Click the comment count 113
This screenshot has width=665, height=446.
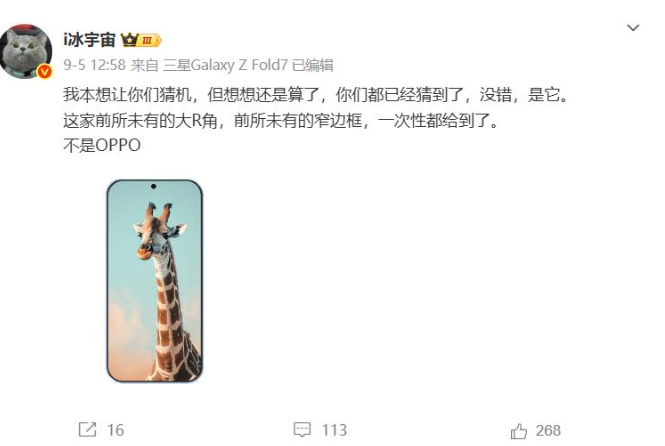[x=334, y=430]
